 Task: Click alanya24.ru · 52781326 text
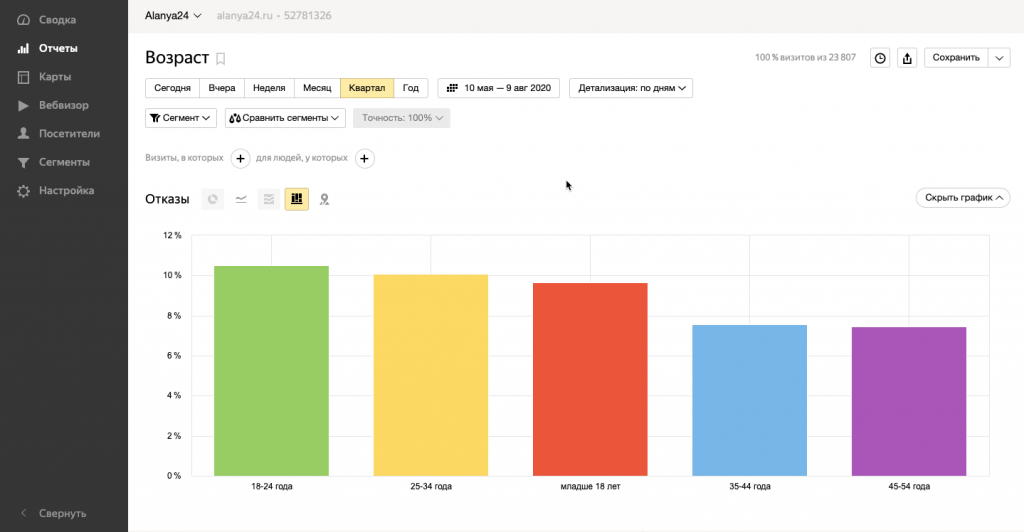click(x=274, y=16)
